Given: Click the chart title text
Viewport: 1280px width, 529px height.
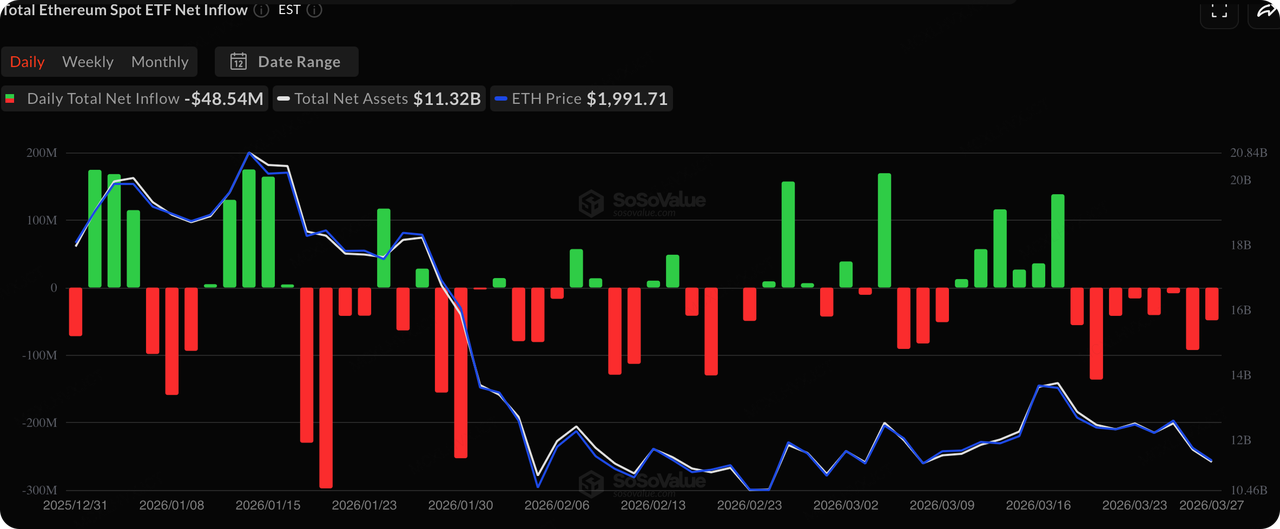Looking at the screenshot, I should tap(125, 10).
